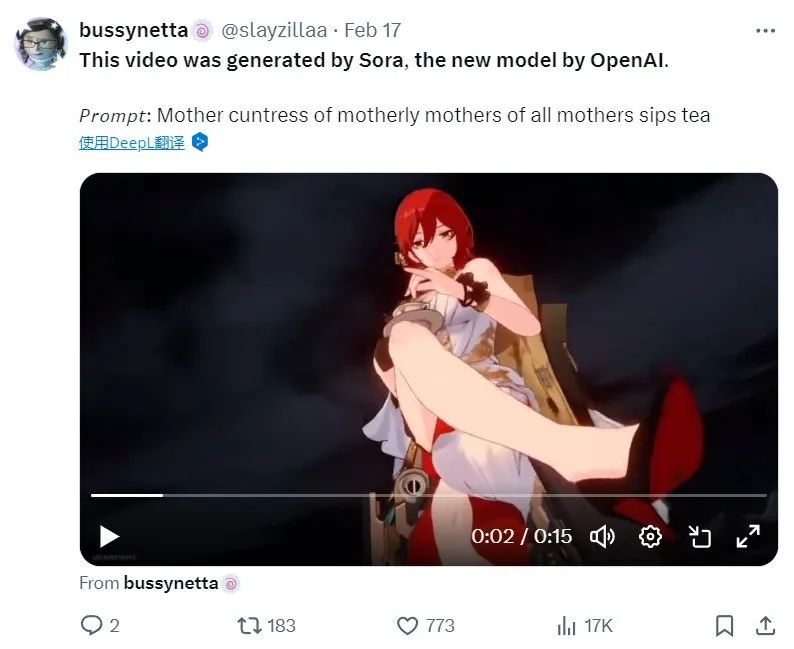Click the DeepL logo icon

200,142
